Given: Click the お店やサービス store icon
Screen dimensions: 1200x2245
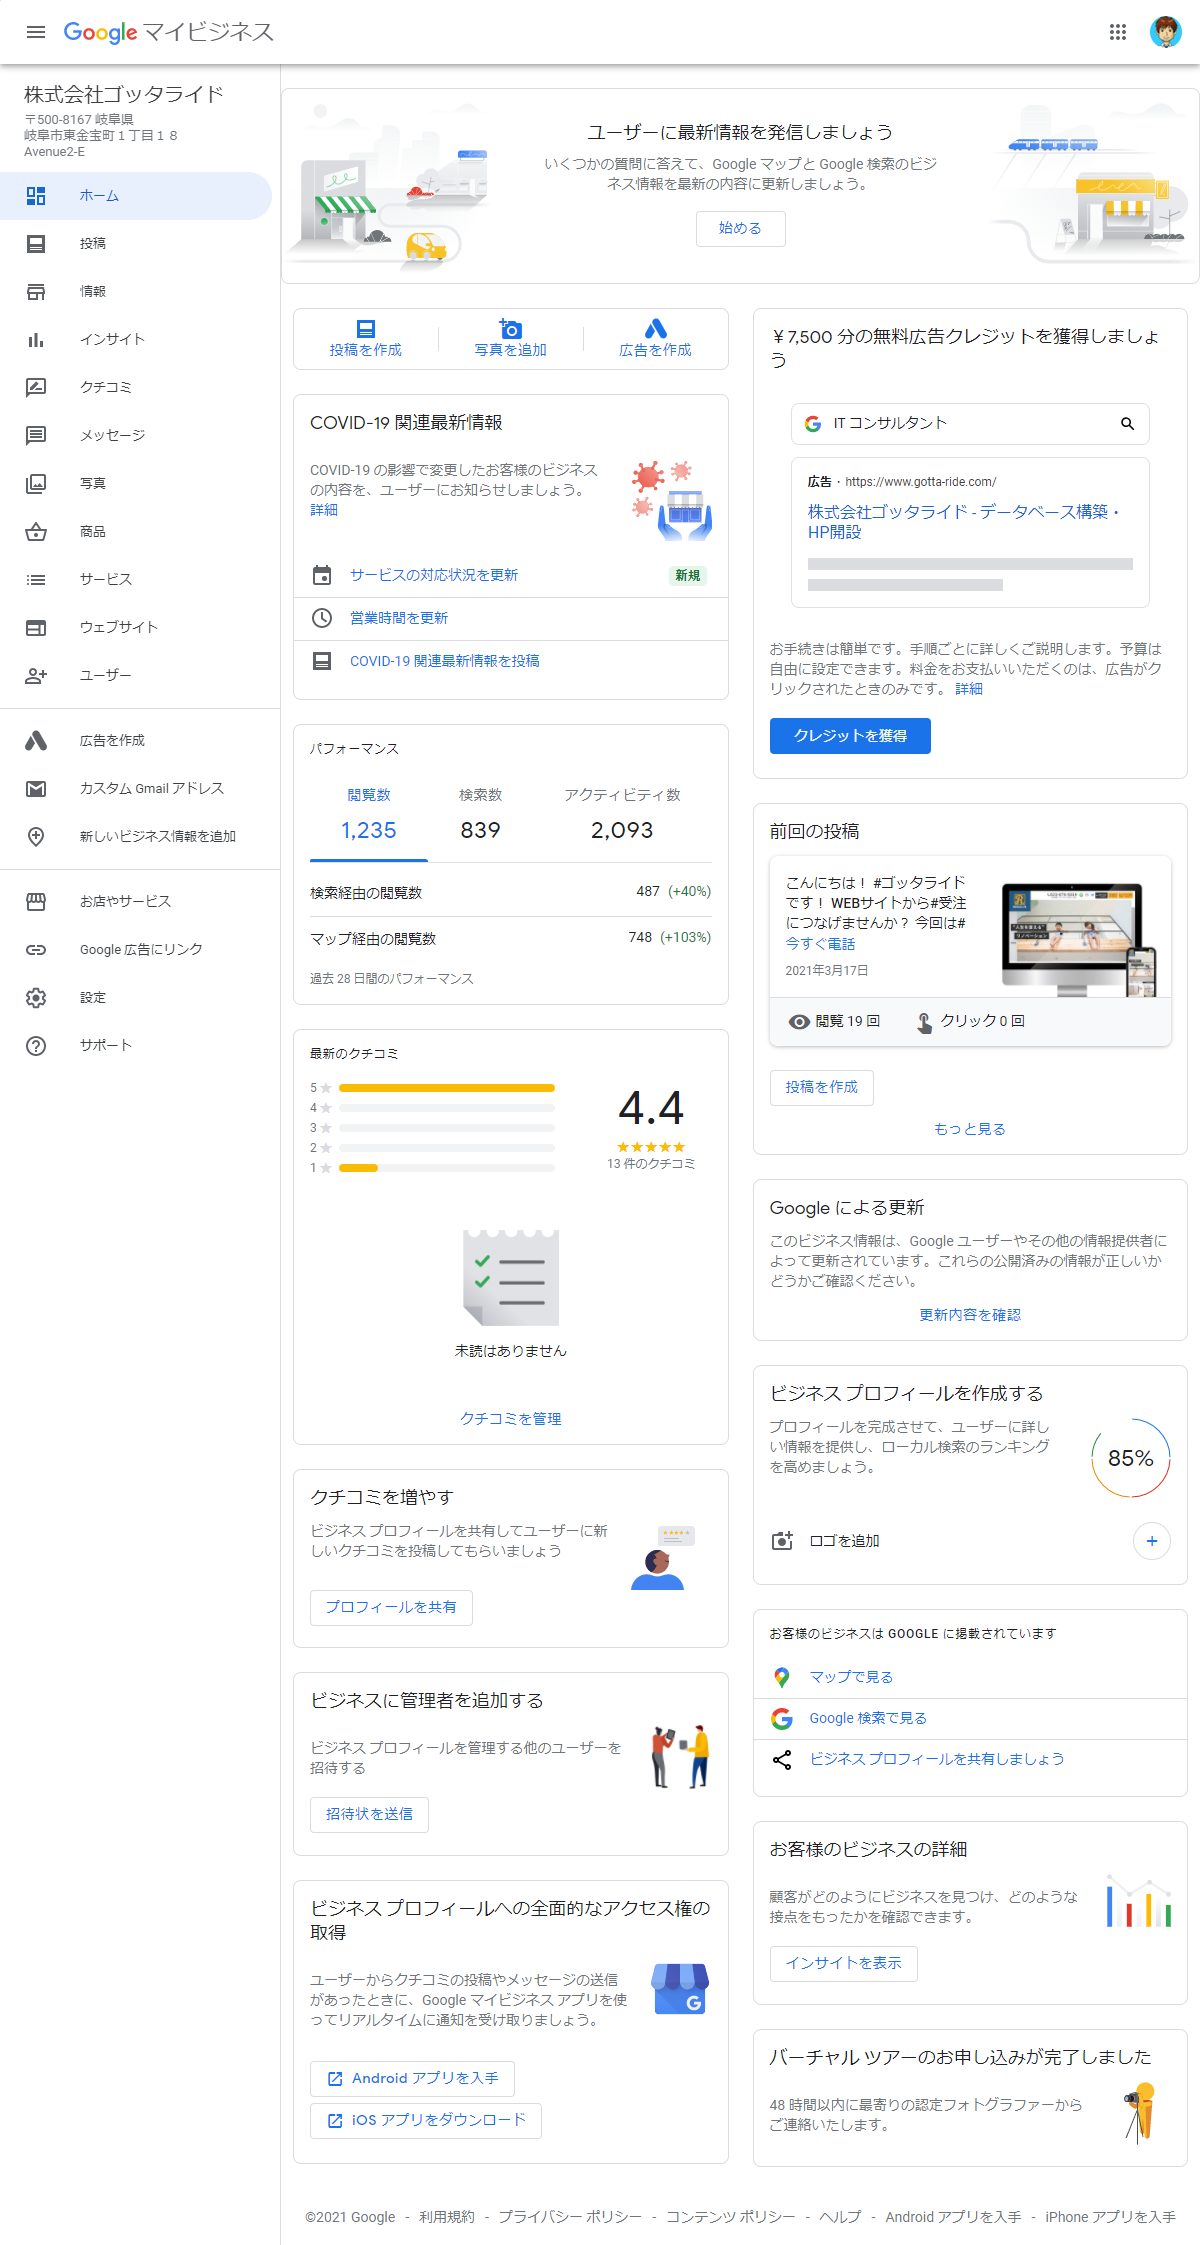Looking at the screenshot, I should click(x=36, y=902).
